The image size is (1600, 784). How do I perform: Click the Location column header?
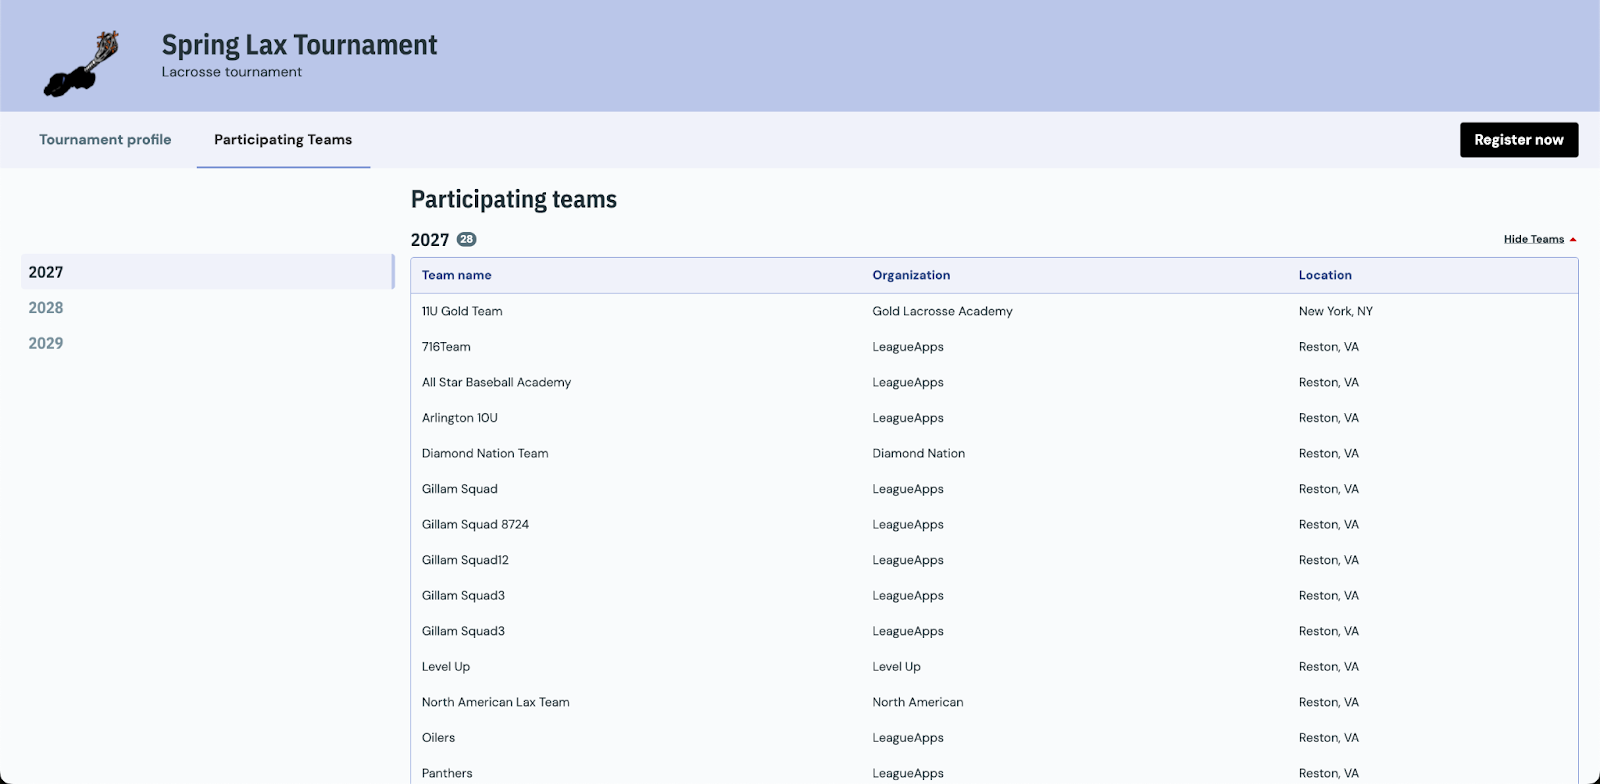[1325, 275]
